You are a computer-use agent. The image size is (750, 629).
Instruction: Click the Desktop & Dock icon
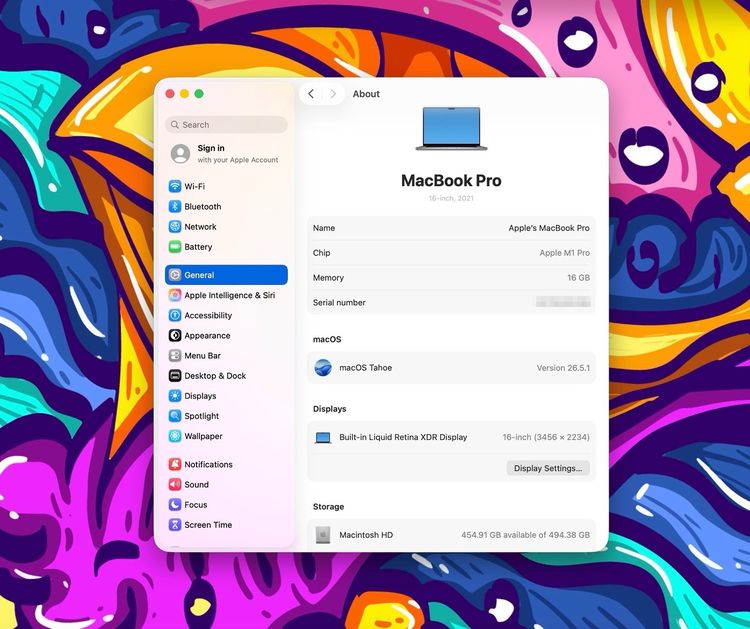(175, 375)
